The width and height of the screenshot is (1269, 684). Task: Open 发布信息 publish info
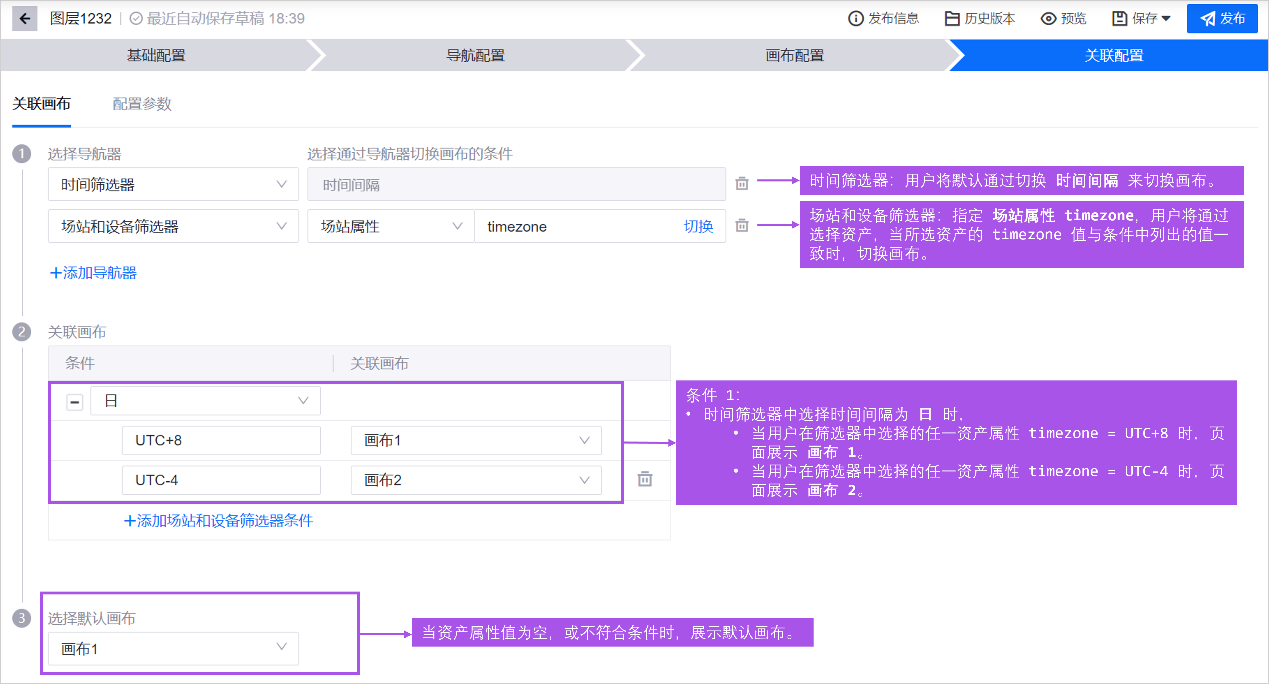pos(883,18)
